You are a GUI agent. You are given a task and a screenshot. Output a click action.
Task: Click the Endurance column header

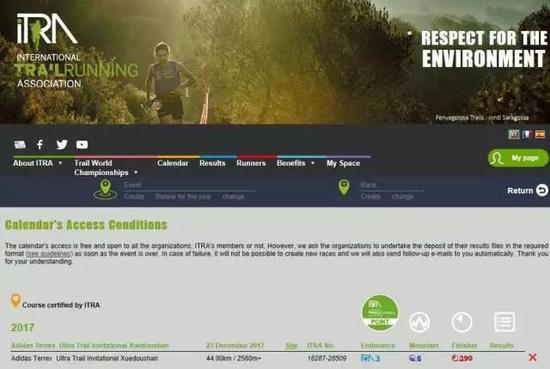pos(378,345)
